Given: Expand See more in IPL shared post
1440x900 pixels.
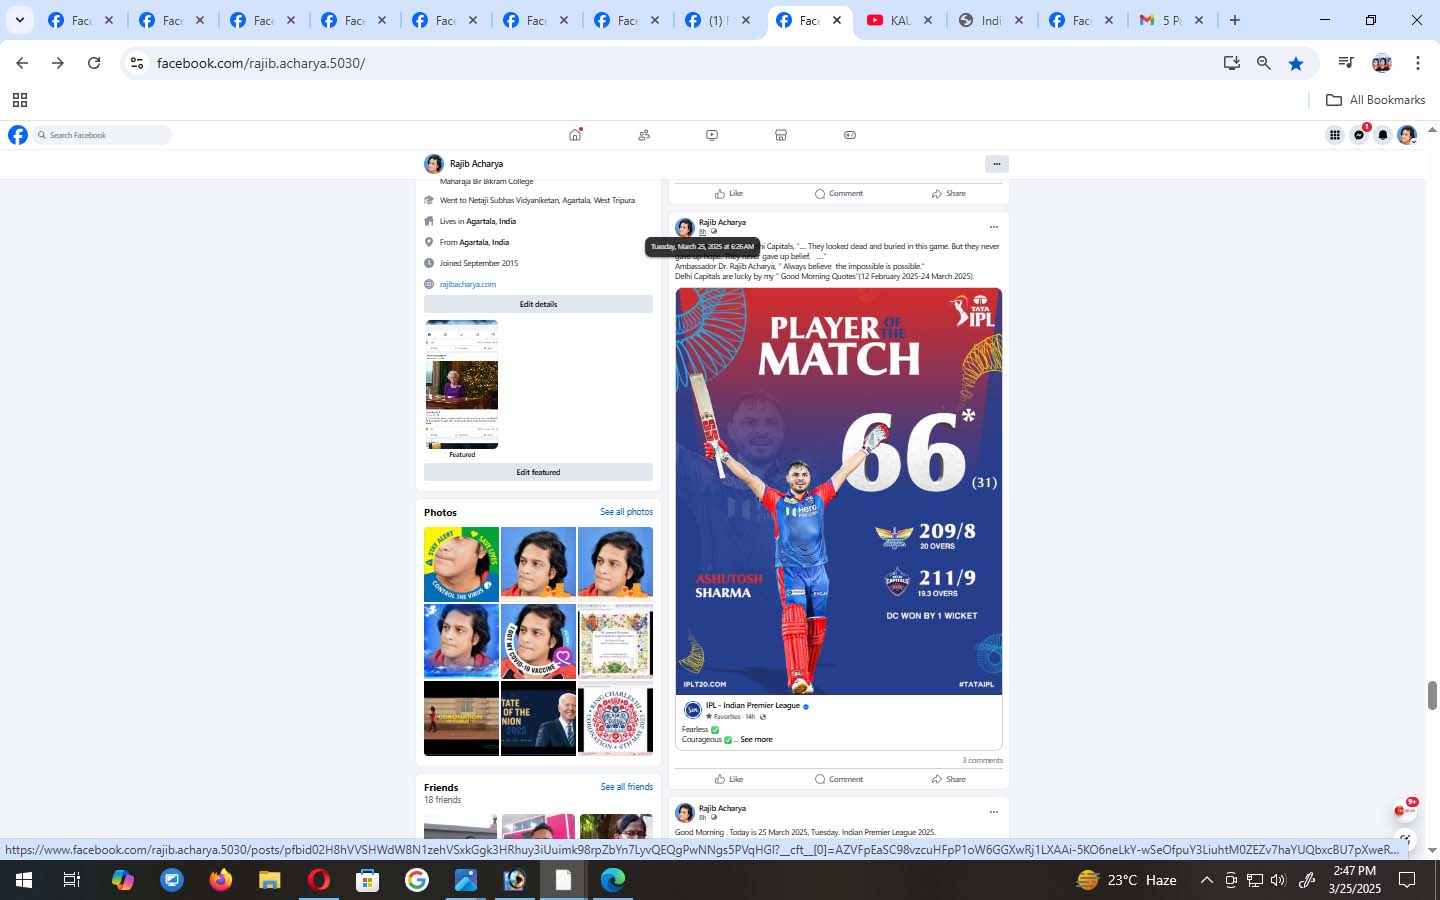Looking at the screenshot, I should point(756,740).
